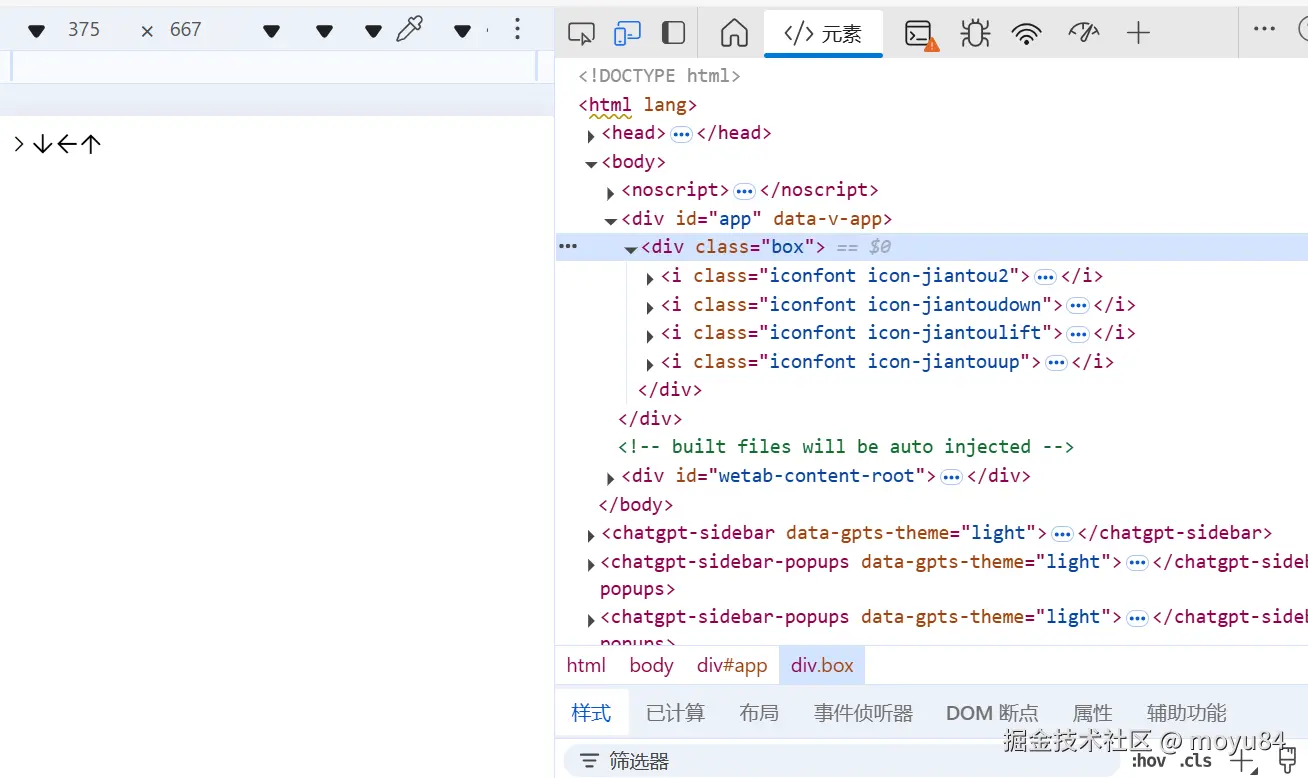Open the Sources bug icon tool
This screenshot has height=778, width=1308.
(975, 33)
